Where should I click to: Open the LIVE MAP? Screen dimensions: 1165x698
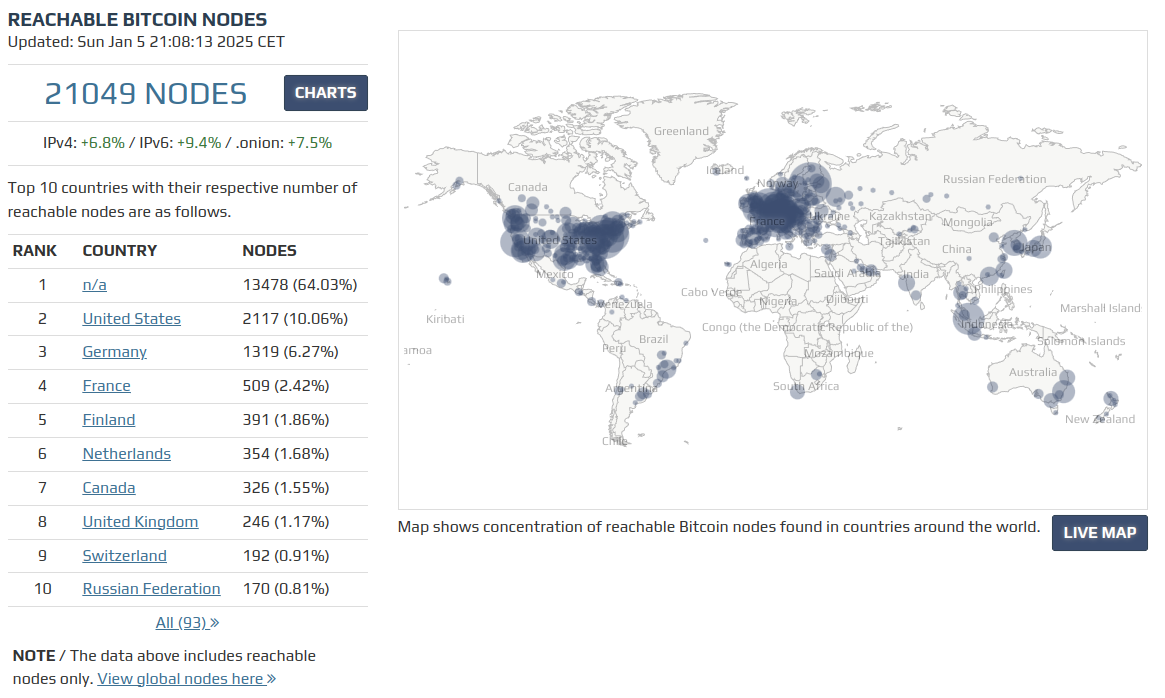click(x=1099, y=533)
